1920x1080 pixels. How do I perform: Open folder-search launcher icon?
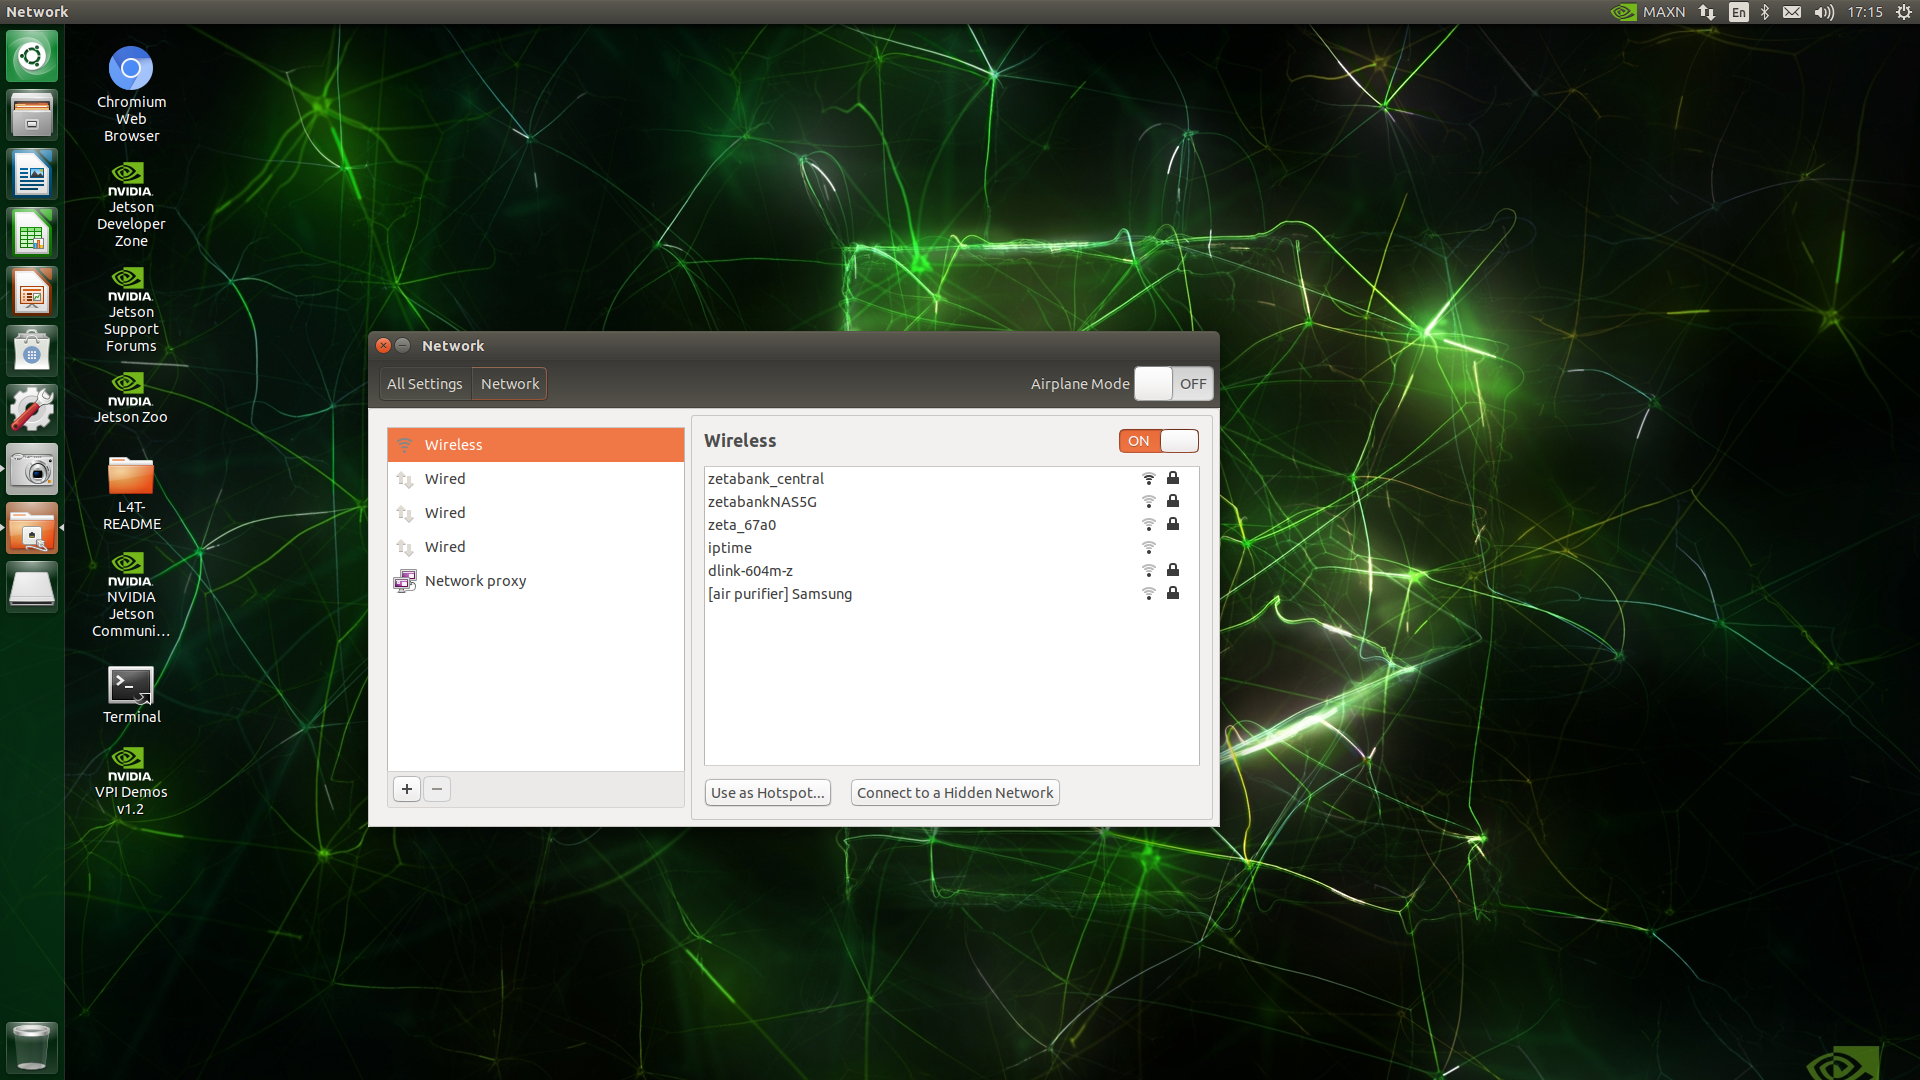tap(32, 528)
